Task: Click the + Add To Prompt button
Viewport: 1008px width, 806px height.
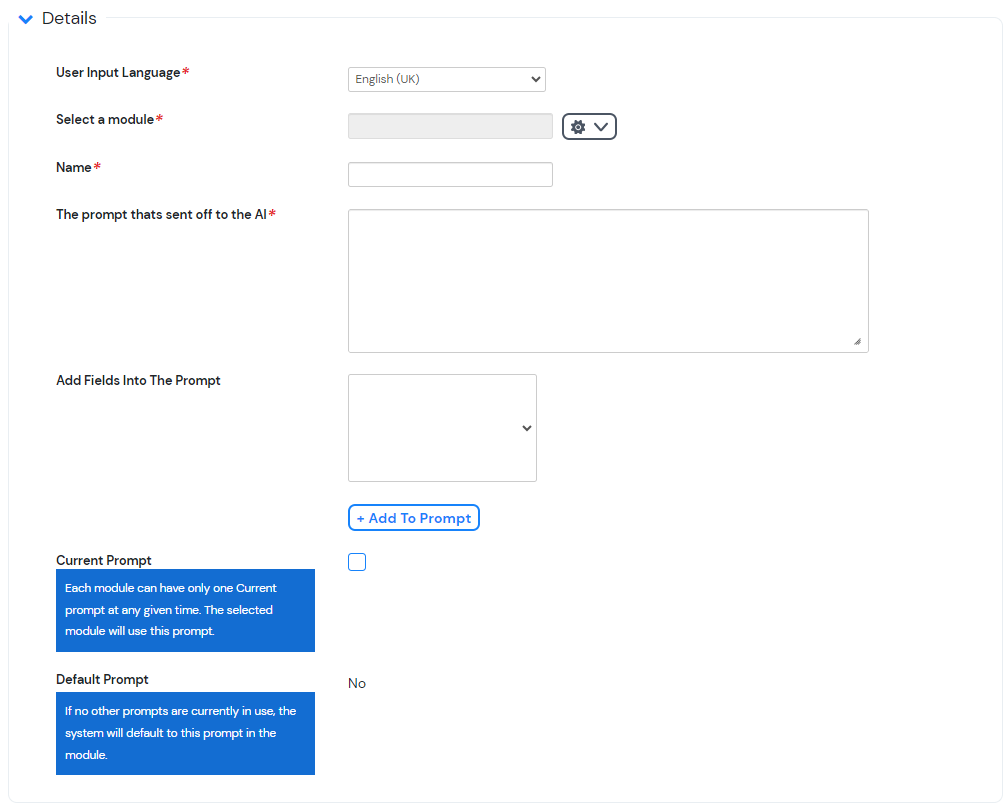Action: click(x=413, y=518)
